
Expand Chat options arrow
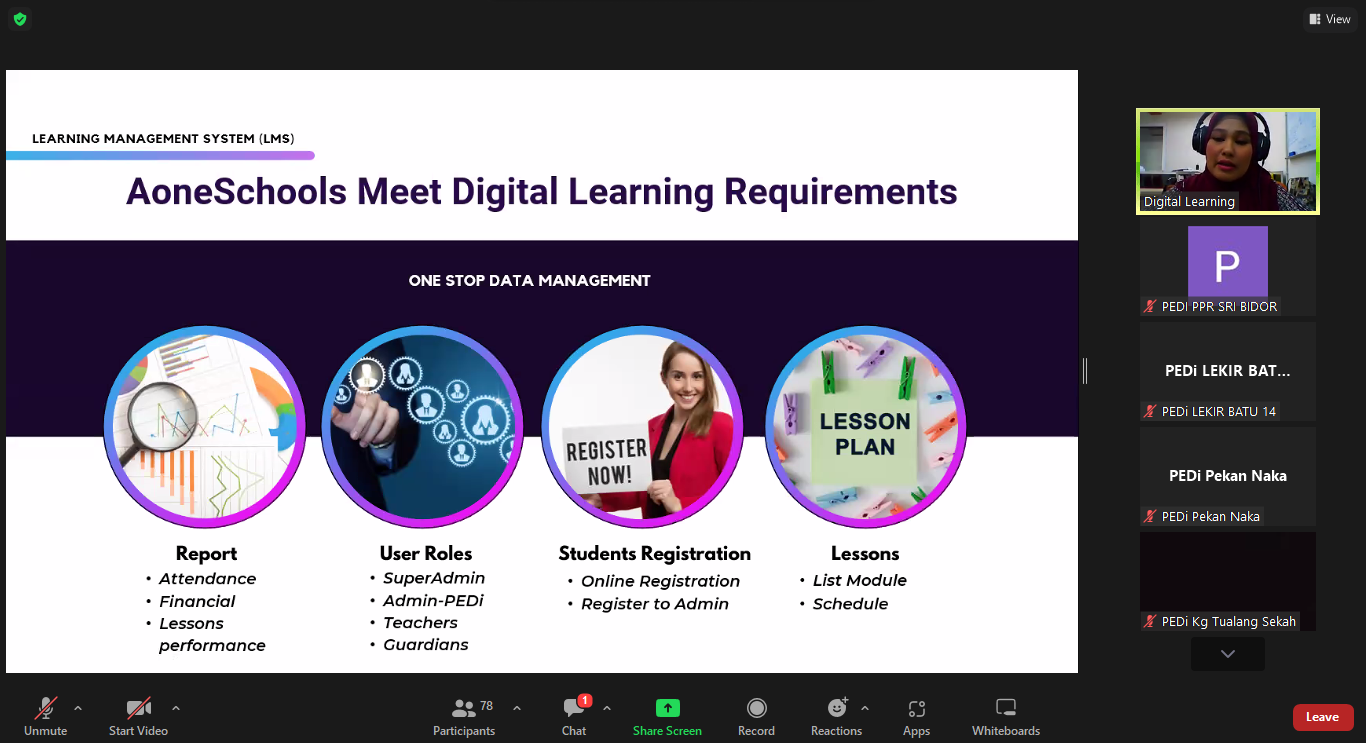pos(607,708)
